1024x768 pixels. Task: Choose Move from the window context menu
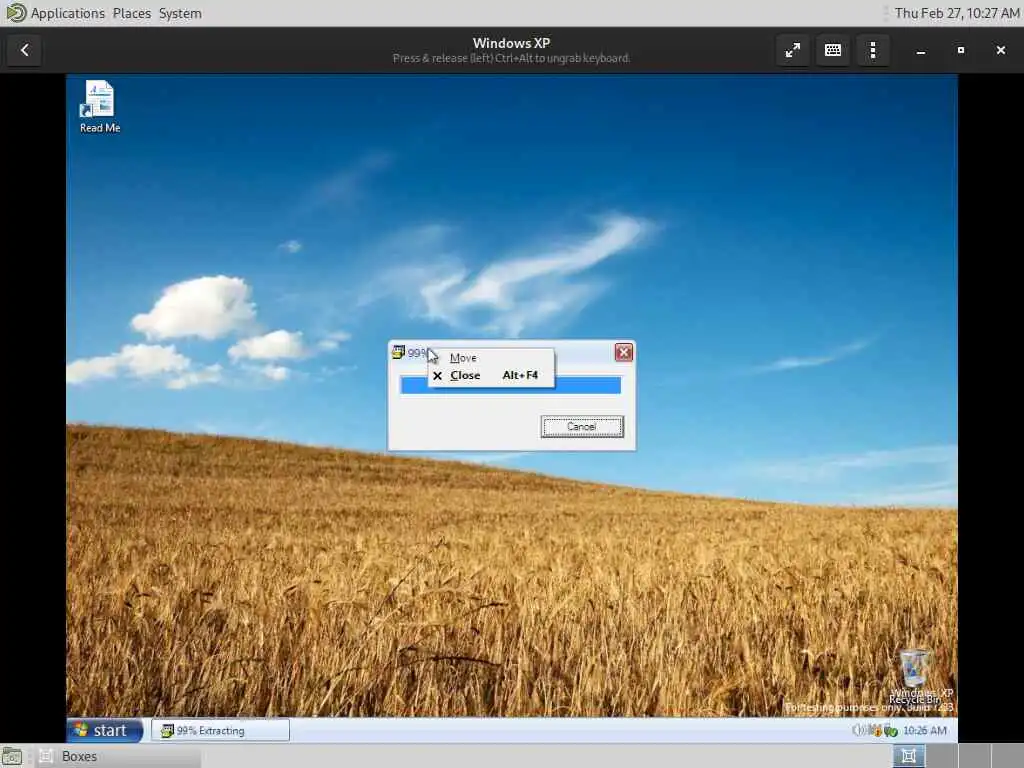(490, 358)
